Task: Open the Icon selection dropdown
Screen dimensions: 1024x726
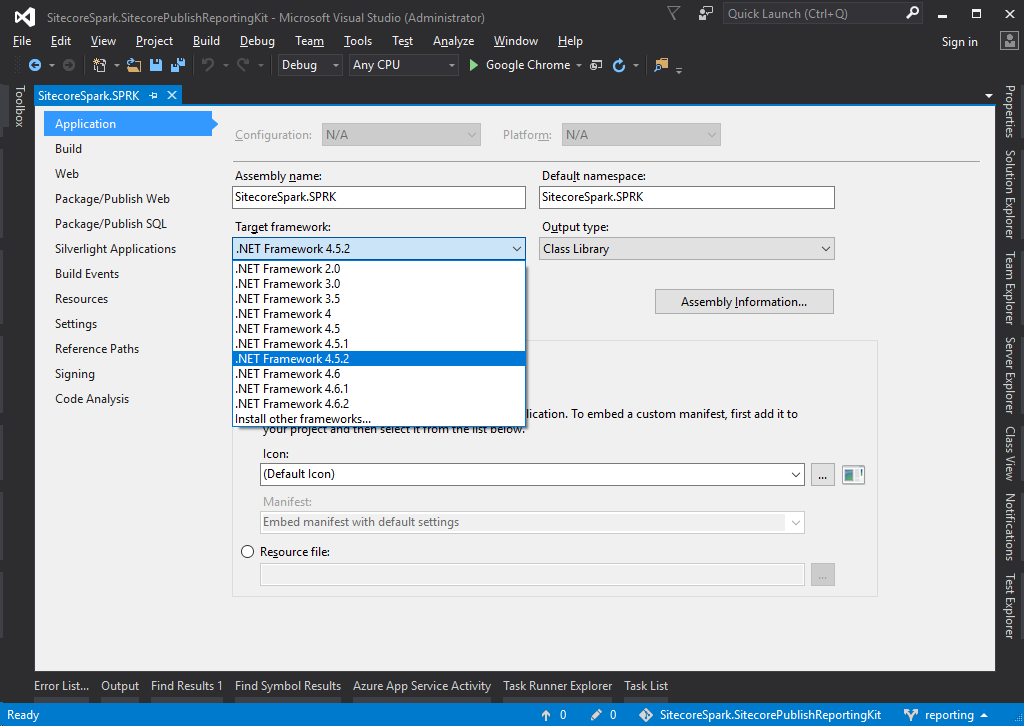Action: click(532, 475)
